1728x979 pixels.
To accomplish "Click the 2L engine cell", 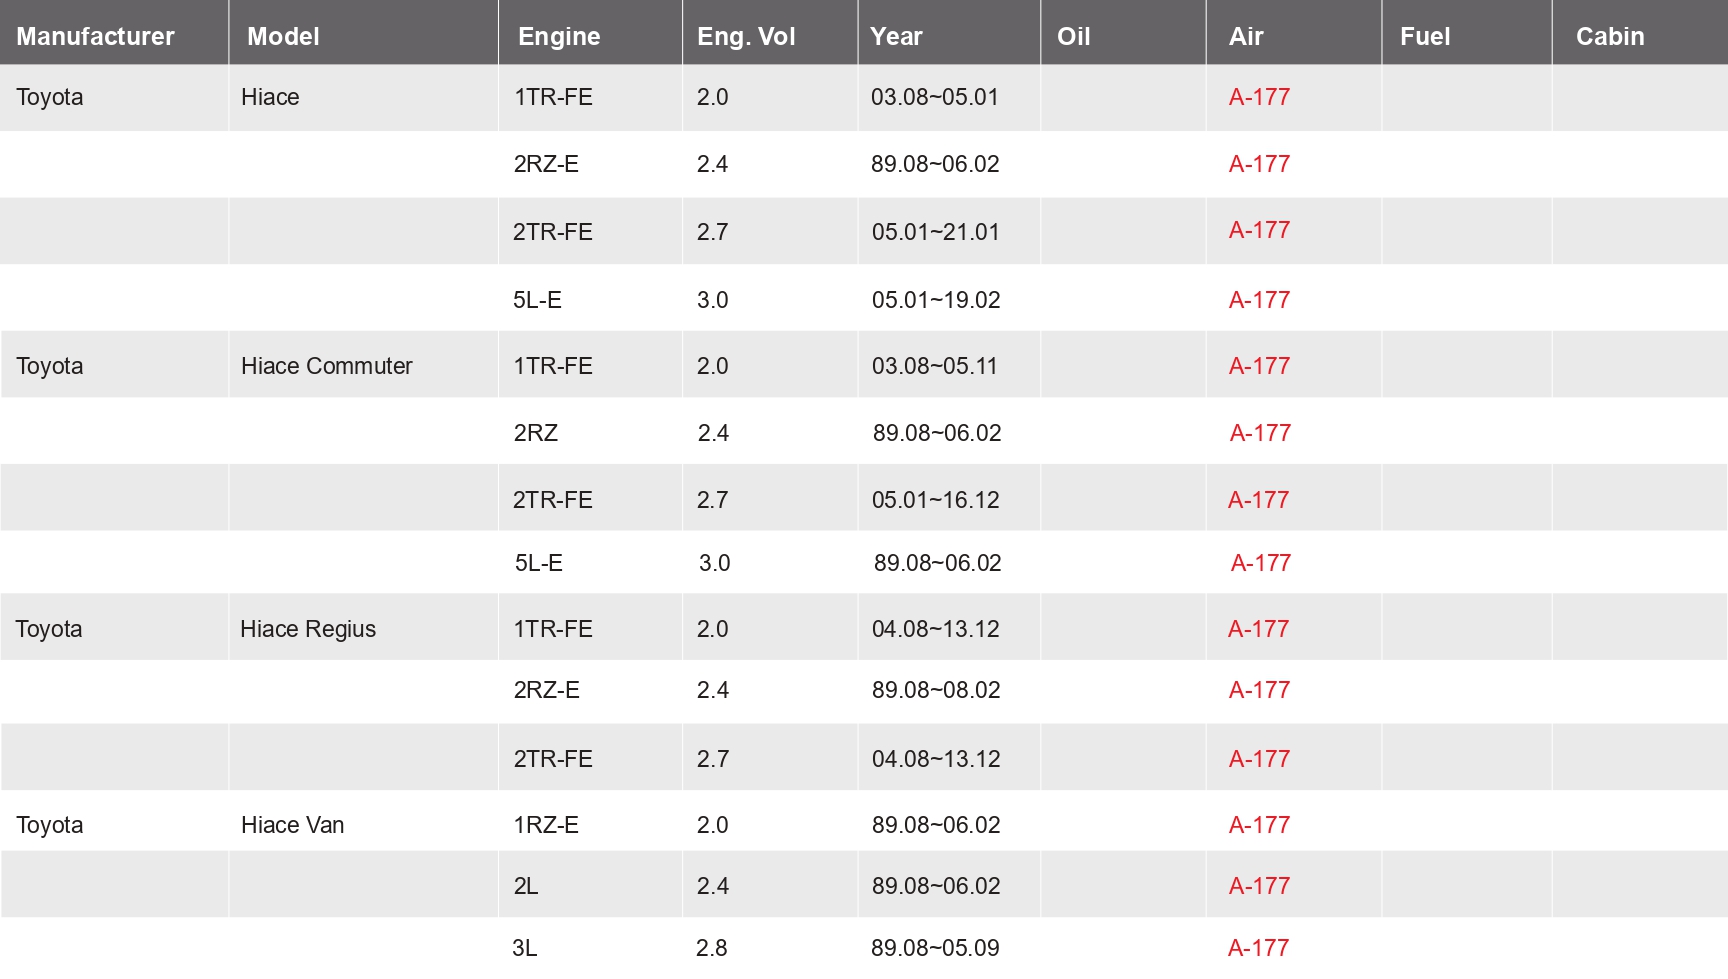I will point(526,886).
